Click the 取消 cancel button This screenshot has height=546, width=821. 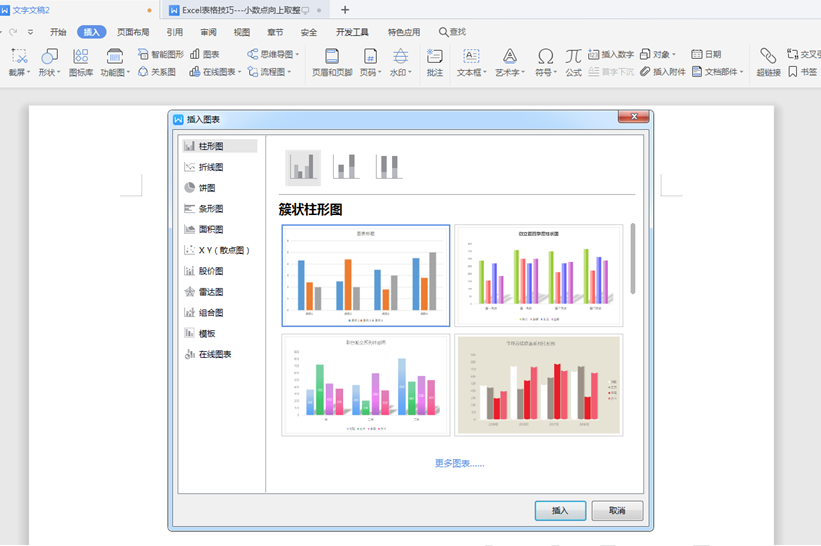(617, 510)
